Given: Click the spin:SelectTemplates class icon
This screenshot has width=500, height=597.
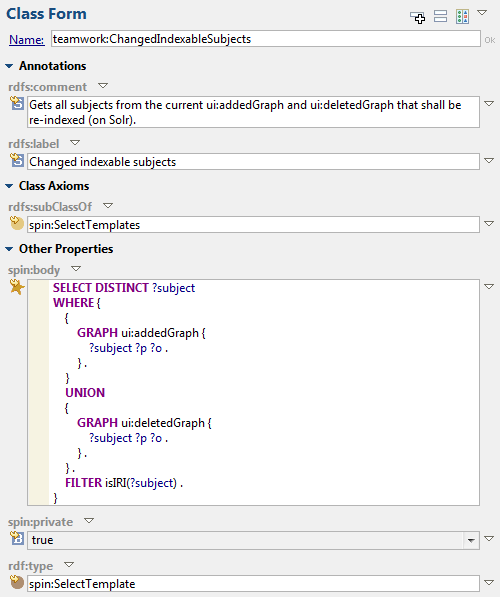Looking at the screenshot, I should coord(17,223).
